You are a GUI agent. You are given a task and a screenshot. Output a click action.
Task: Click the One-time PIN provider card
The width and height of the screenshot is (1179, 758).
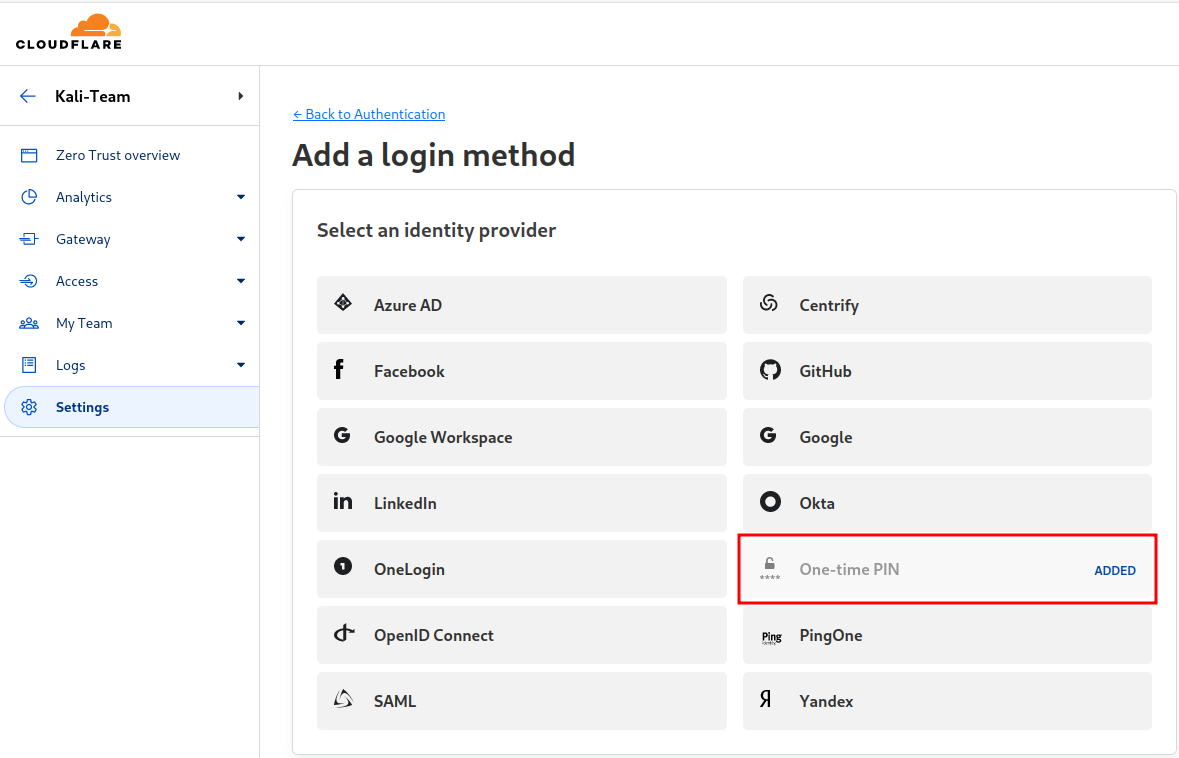point(947,569)
